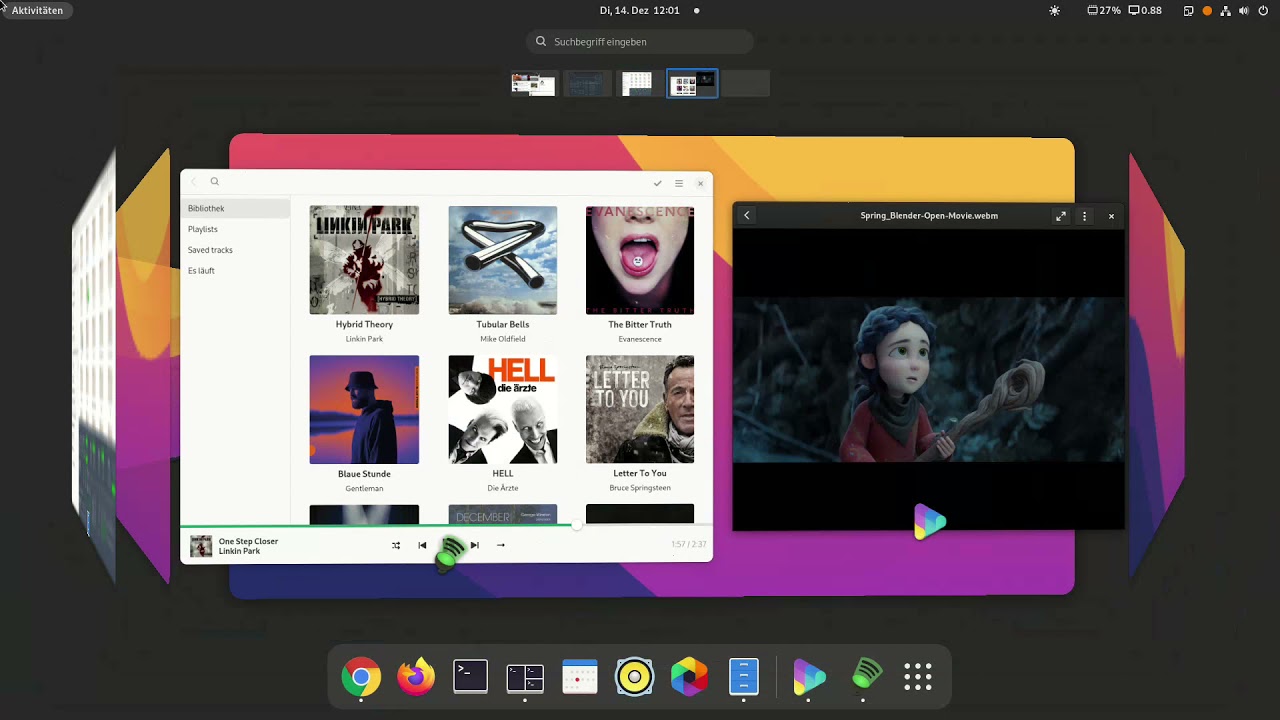Open the hamburger menu of the music app
The width and height of the screenshot is (1280, 720).
point(679,183)
